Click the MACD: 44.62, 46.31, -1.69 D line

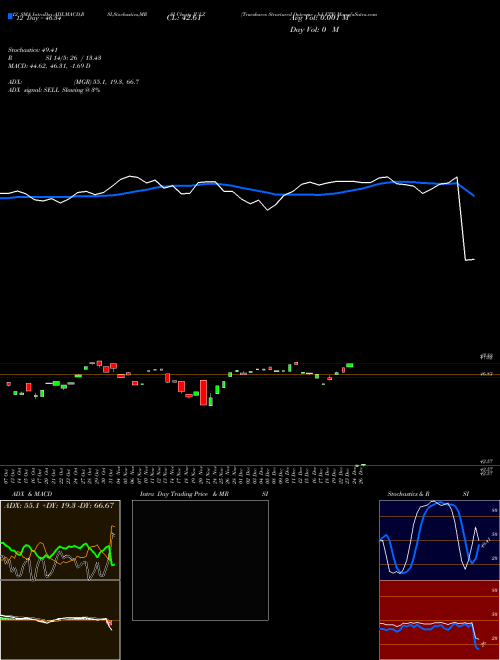click(x=49, y=66)
